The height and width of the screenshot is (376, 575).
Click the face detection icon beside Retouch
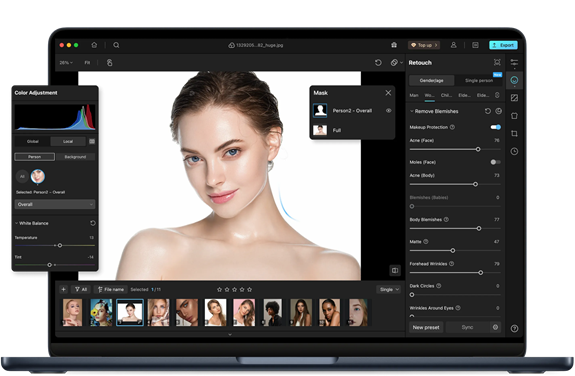pyautogui.click(x=497, y=62)
